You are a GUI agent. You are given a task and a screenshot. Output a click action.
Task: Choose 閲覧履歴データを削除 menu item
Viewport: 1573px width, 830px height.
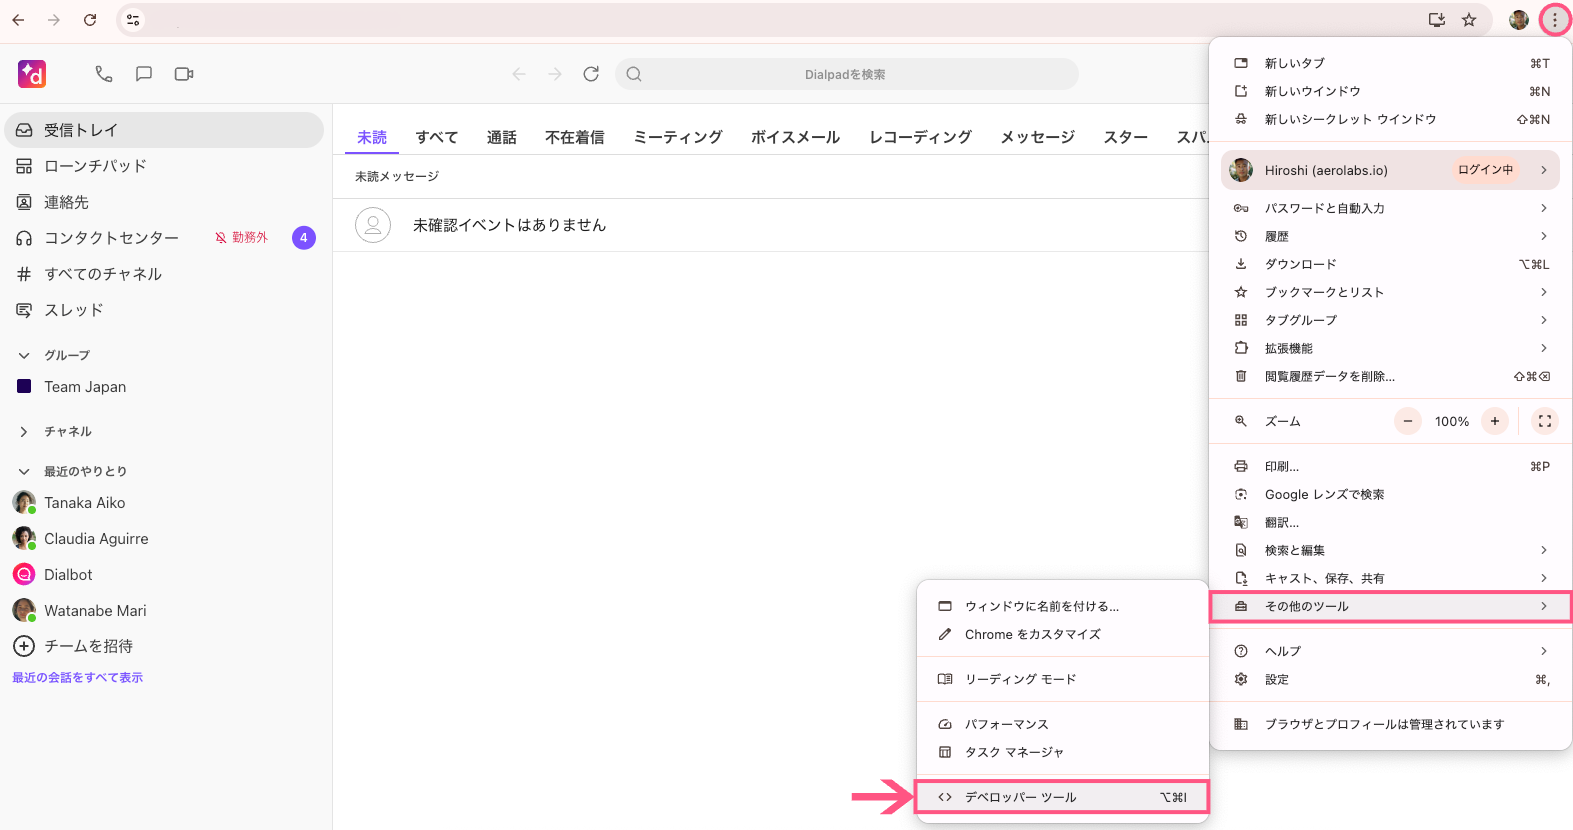pyautogui.click(x=1390, y=376)
